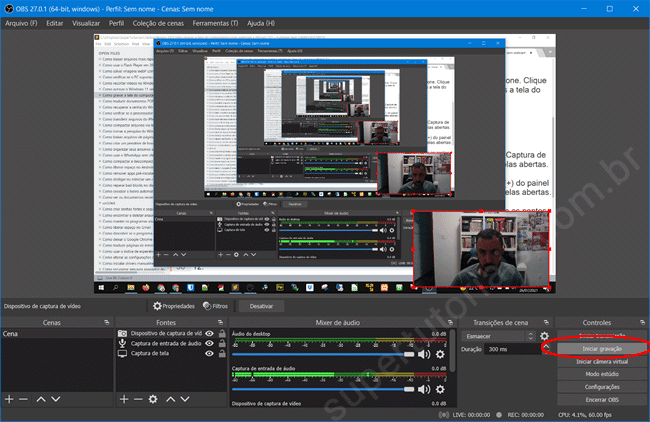Open scene transition settings gear icon
Screen dimensions: 650x422
coord(544,337)
